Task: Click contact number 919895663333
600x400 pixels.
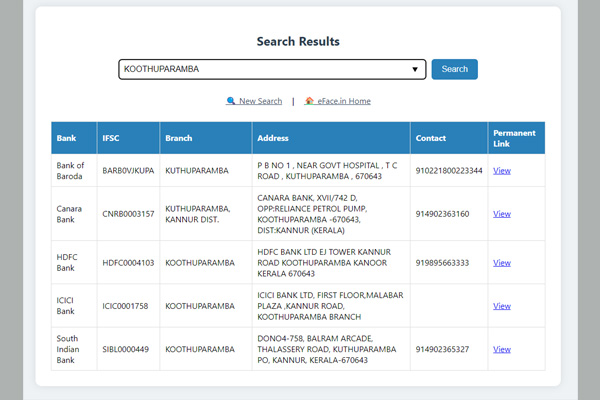Action: [442, 263]
